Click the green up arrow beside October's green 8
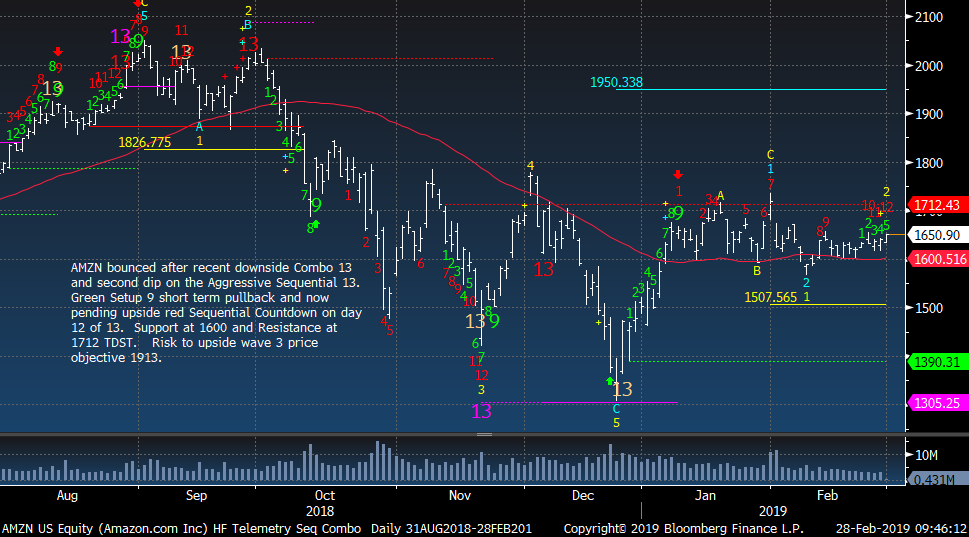The image size is (969, 537). [316, 224]
